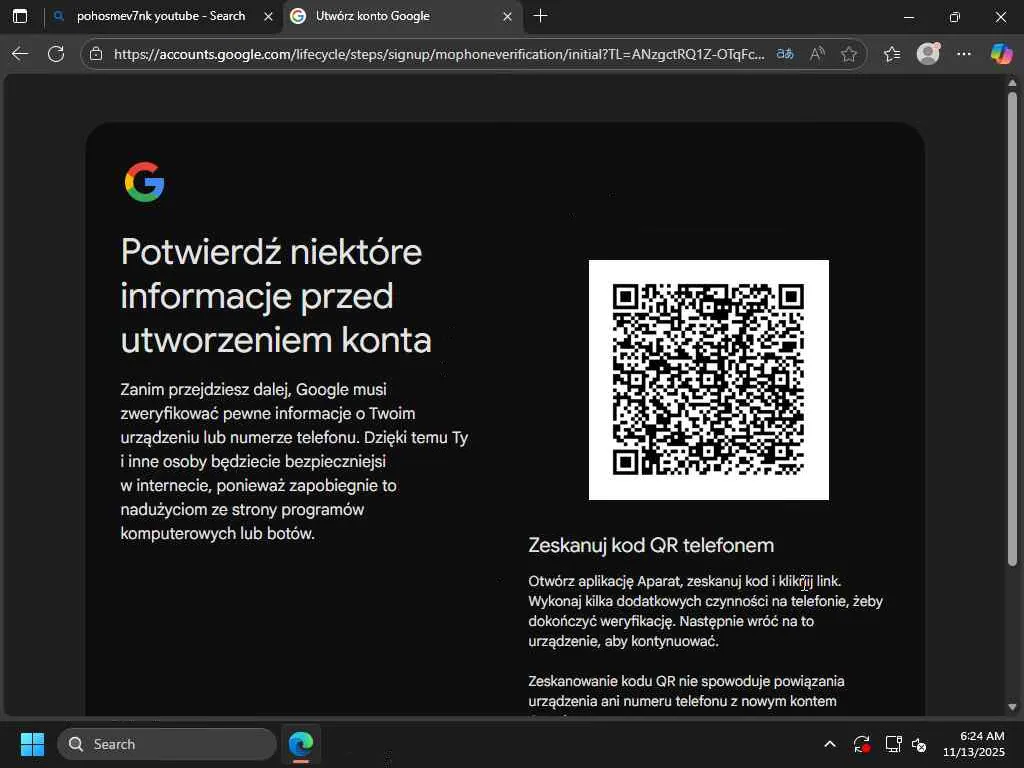
Task: View site information lock icon
Action: tap(96, 54)
